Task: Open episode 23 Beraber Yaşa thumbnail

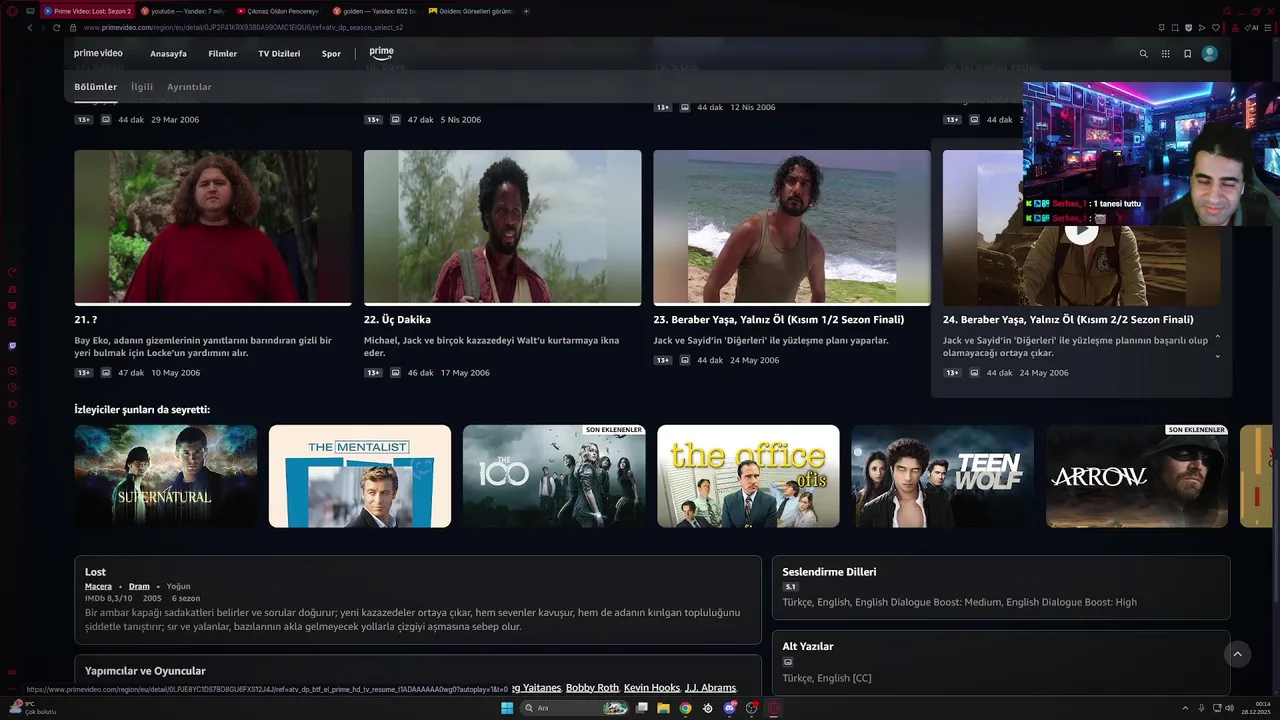Action: [x=792, y=227]
